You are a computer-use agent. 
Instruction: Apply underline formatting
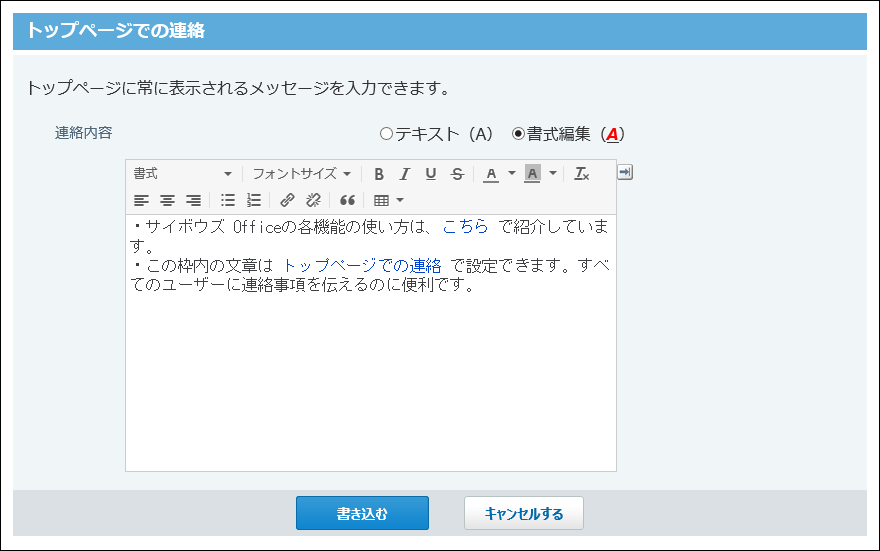coord(430,174)
